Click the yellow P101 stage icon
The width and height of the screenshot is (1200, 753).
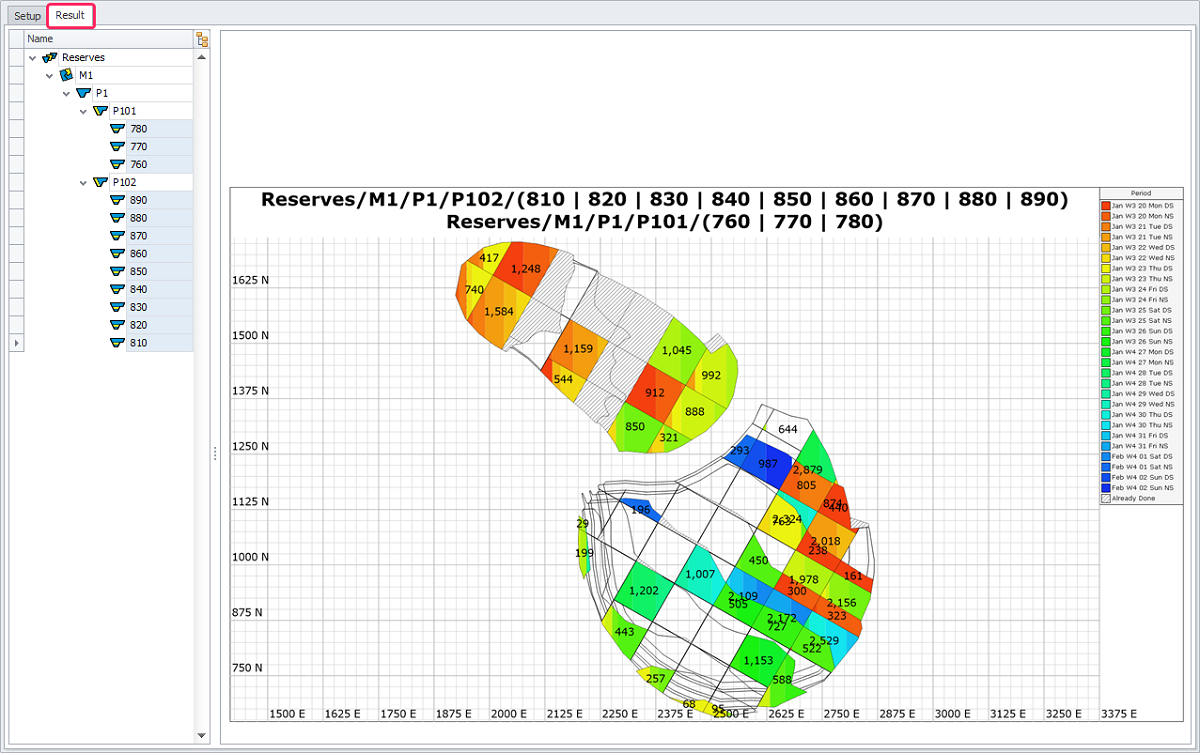(x=100, y=111)
